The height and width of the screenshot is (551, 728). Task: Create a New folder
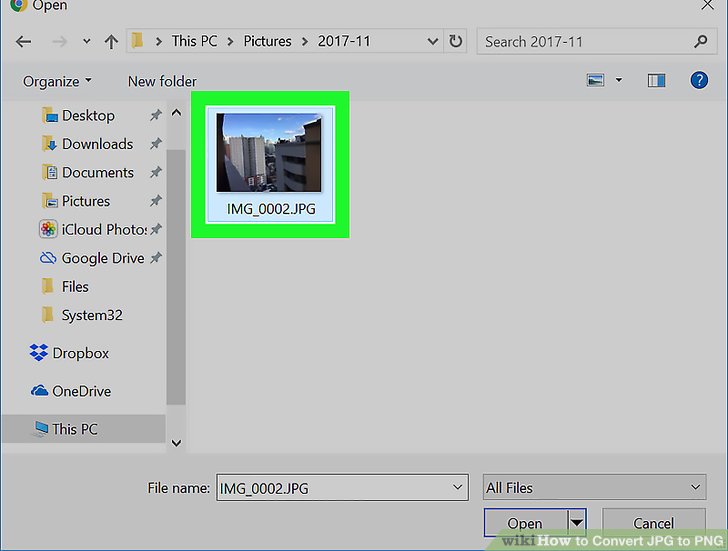[162, 82]
